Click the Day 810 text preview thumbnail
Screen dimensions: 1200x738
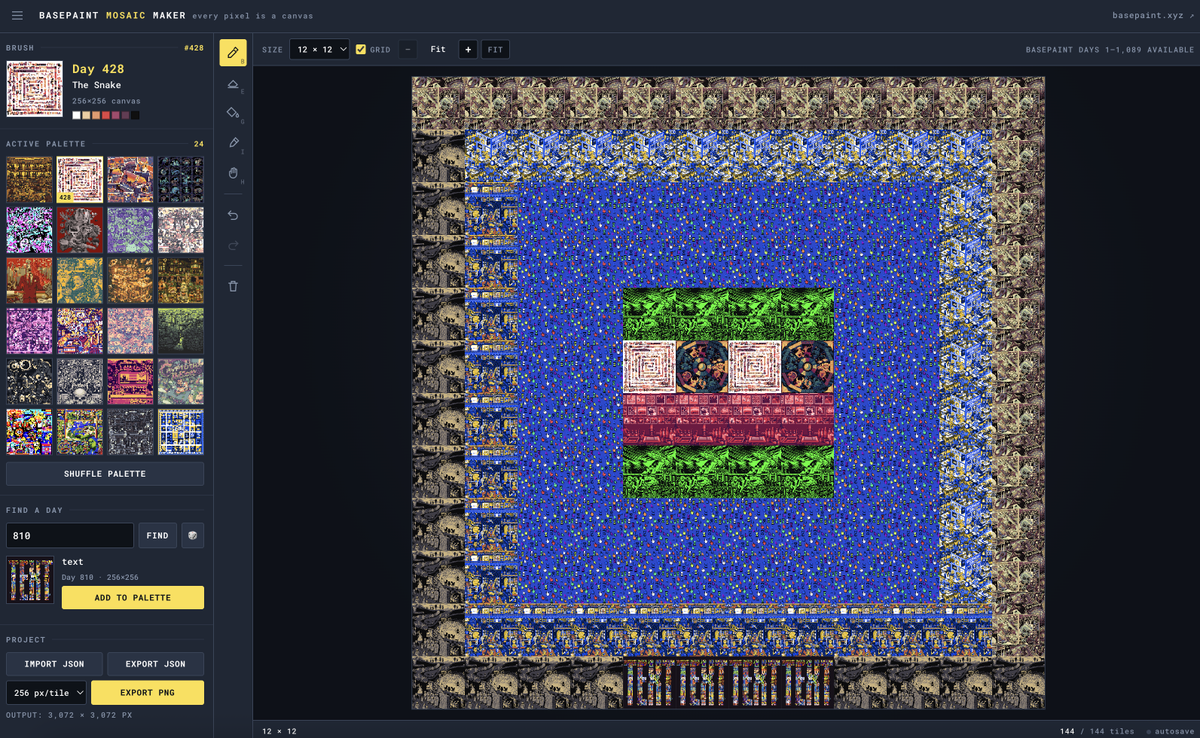pyautogui.click(x=30, y=580)
